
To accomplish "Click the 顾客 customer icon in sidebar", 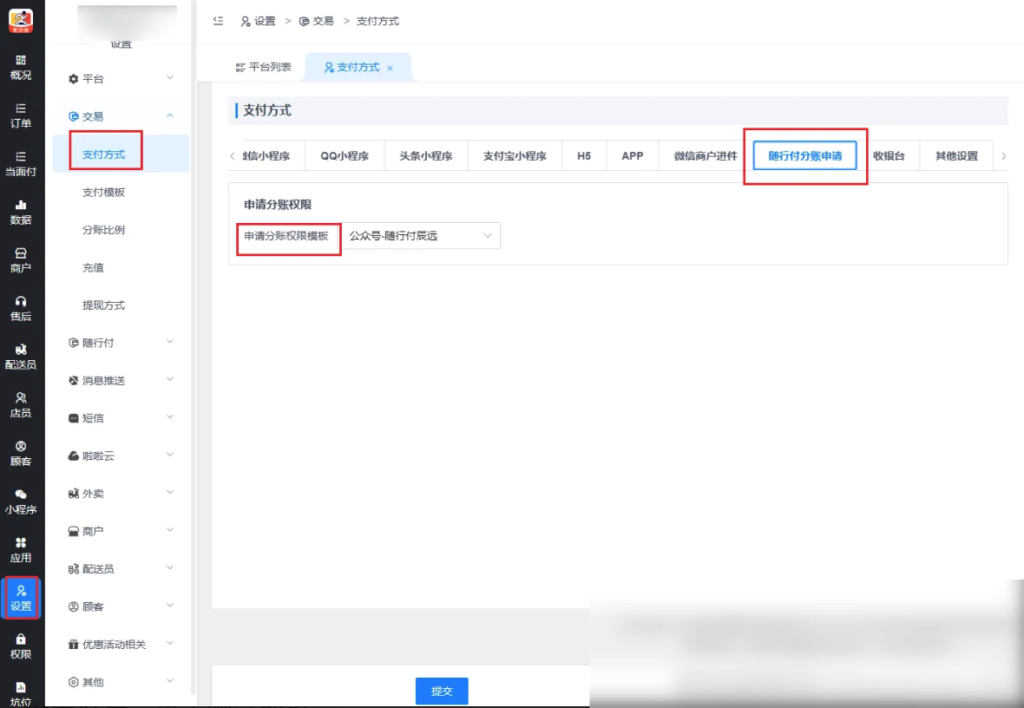I will (20, 453).
